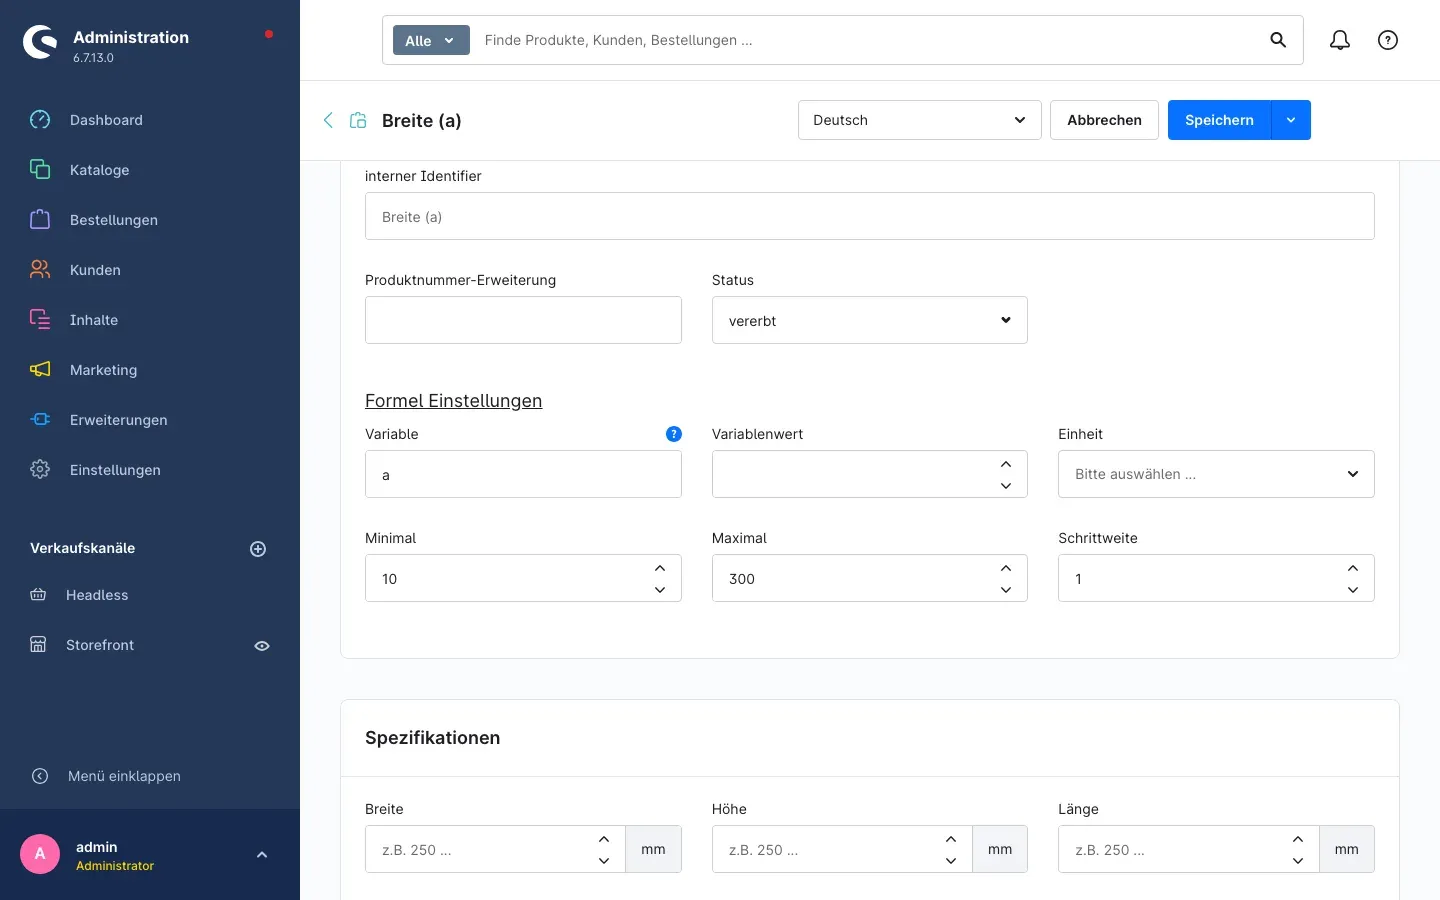Viewport: 1440px width, 900px height.
Task: Click the Speichern button
Action: (1219, 120)
